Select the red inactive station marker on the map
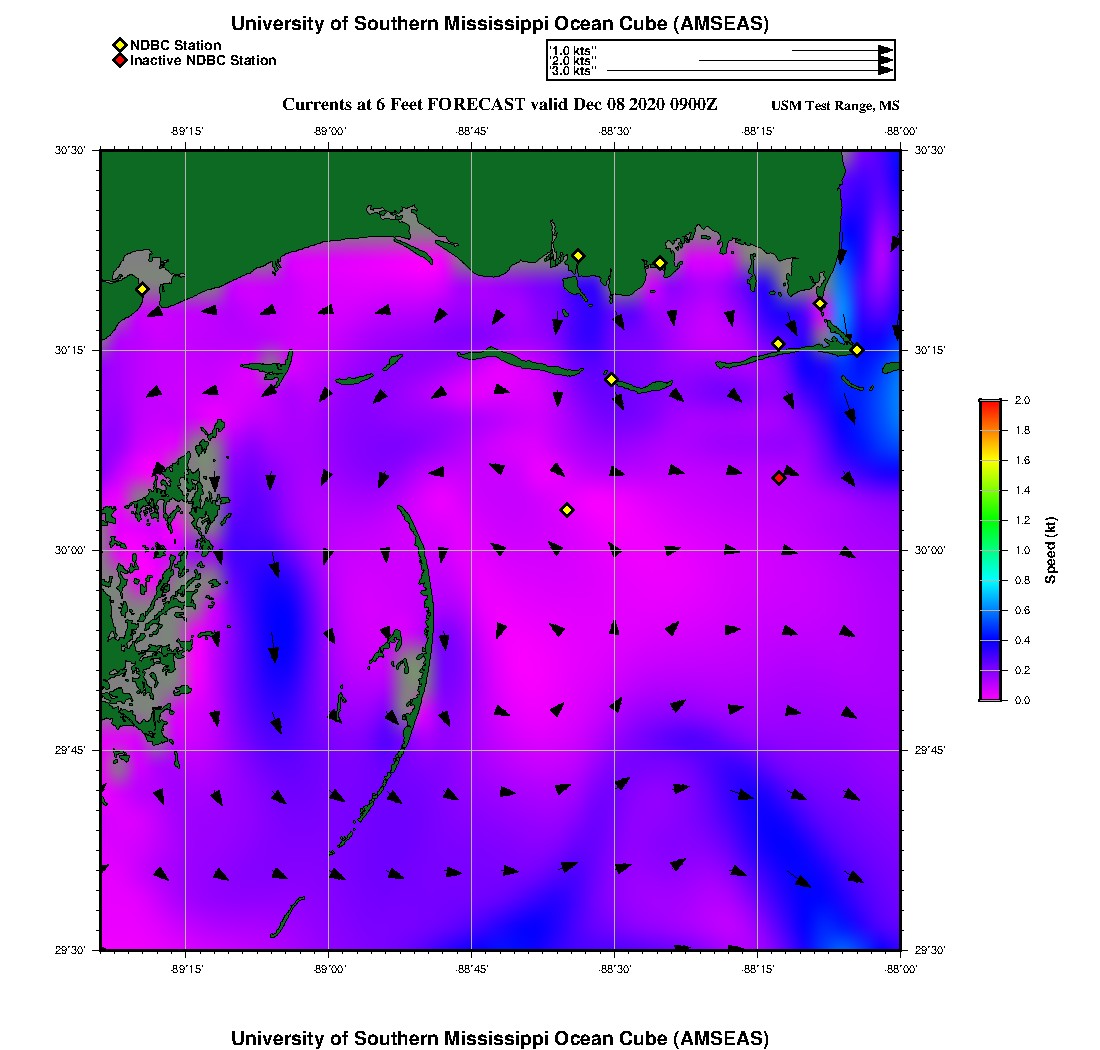 point(779,478)
